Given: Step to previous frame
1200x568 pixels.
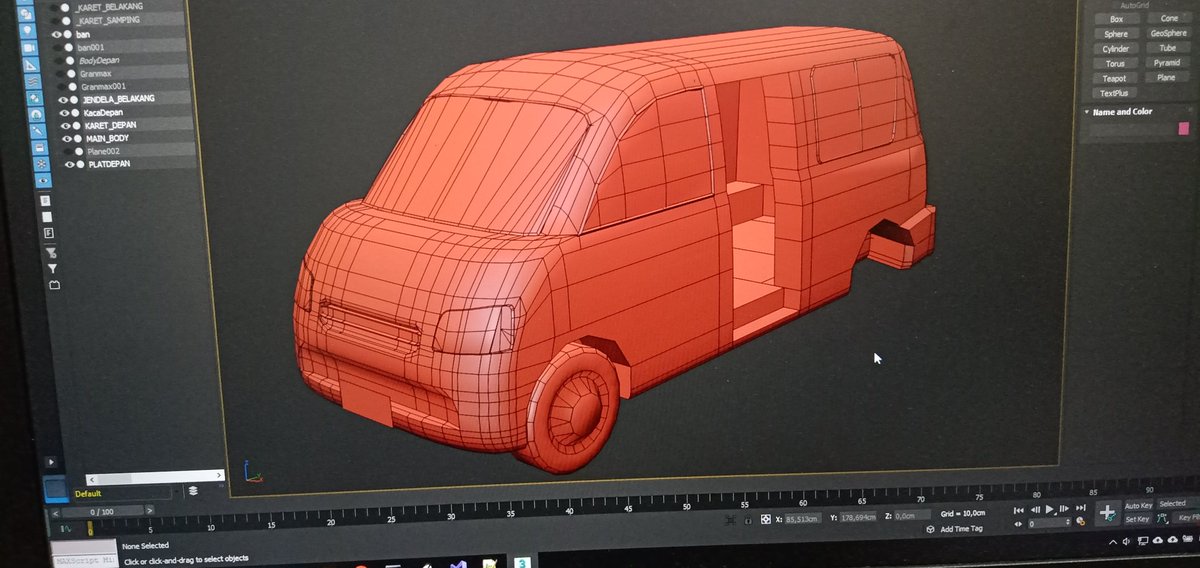Looking at the screenshot, I should 1035,510.
